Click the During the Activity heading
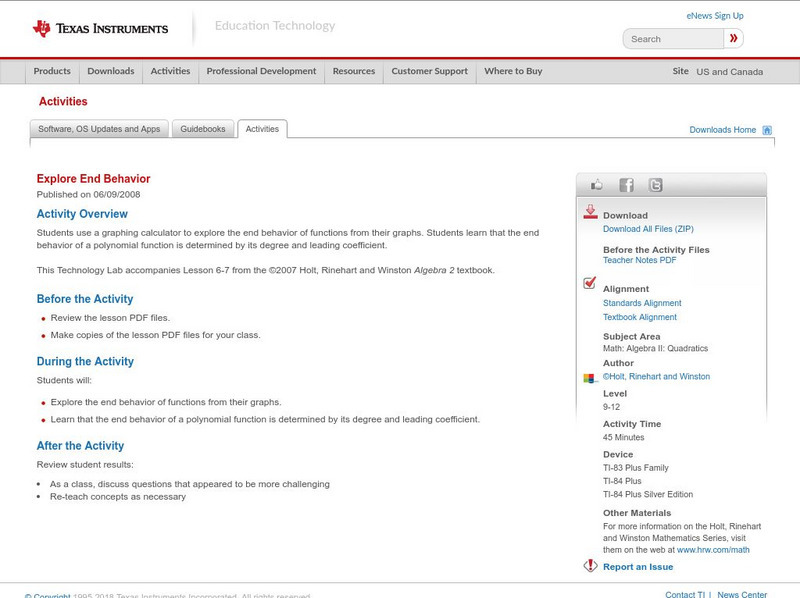Viewport: 800px width, 598px height. pos(85,361)
